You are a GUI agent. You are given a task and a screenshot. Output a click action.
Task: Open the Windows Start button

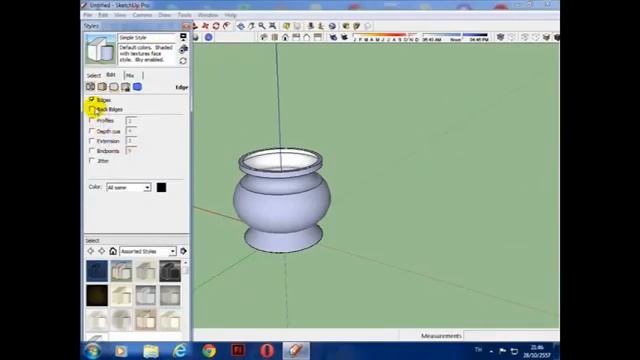pyautogui.click(x=92, y=351)
